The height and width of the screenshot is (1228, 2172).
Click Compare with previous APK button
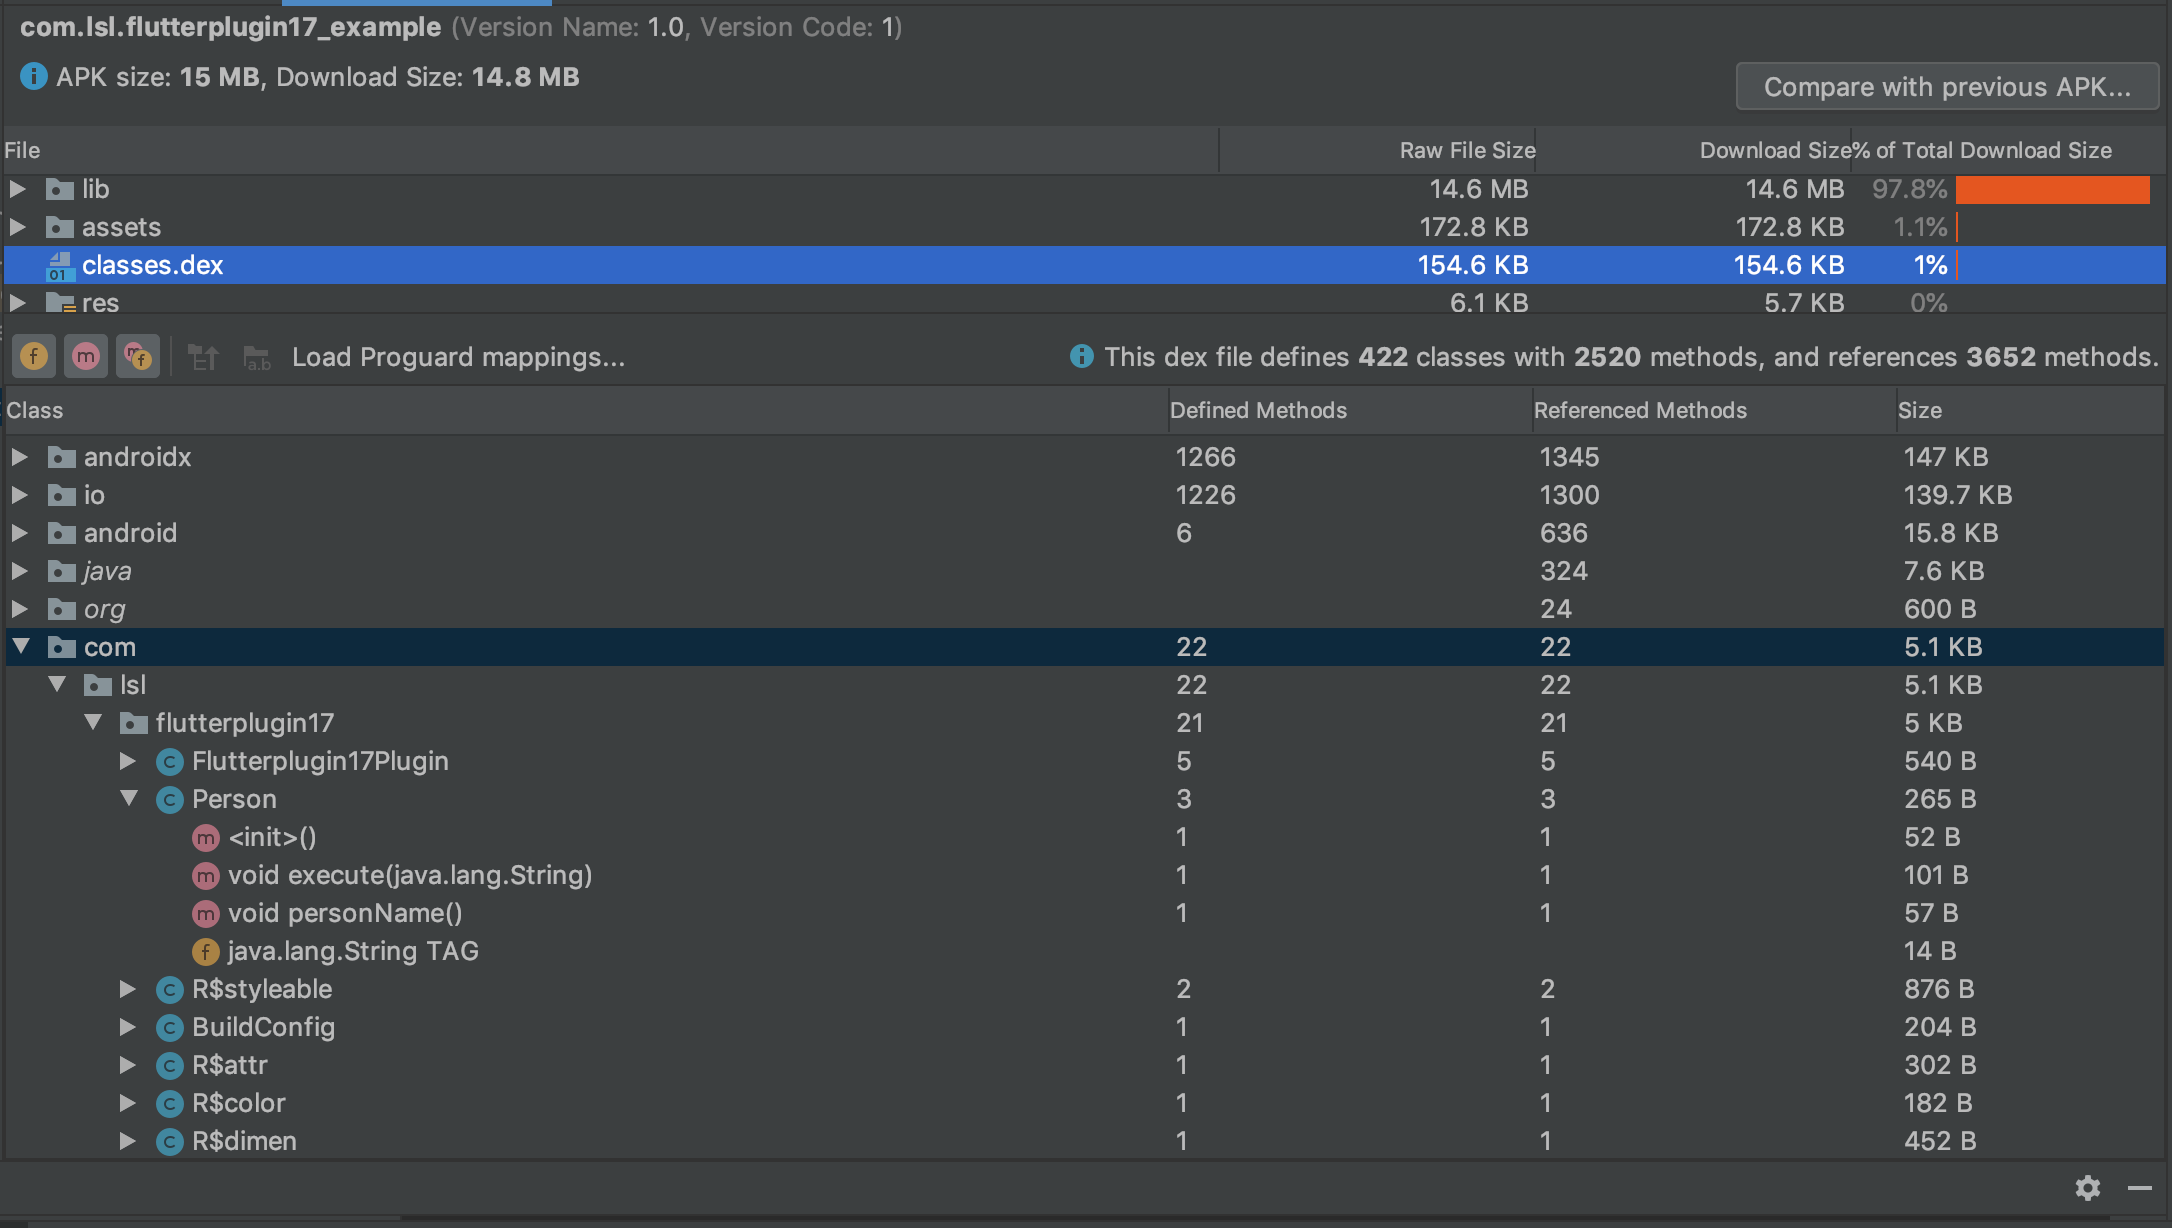[1946, 87]
